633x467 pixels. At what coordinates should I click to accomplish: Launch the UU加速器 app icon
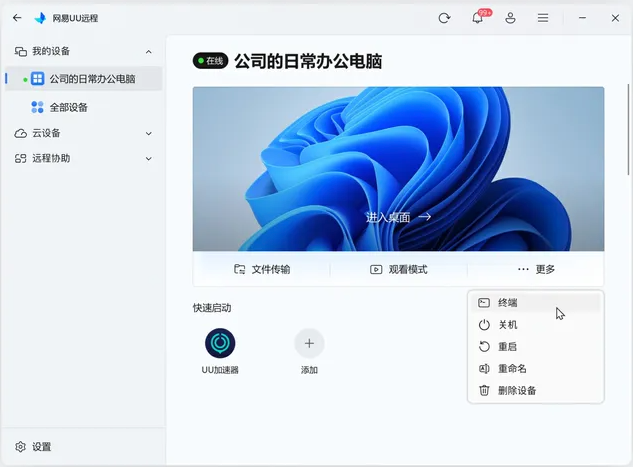220,343
